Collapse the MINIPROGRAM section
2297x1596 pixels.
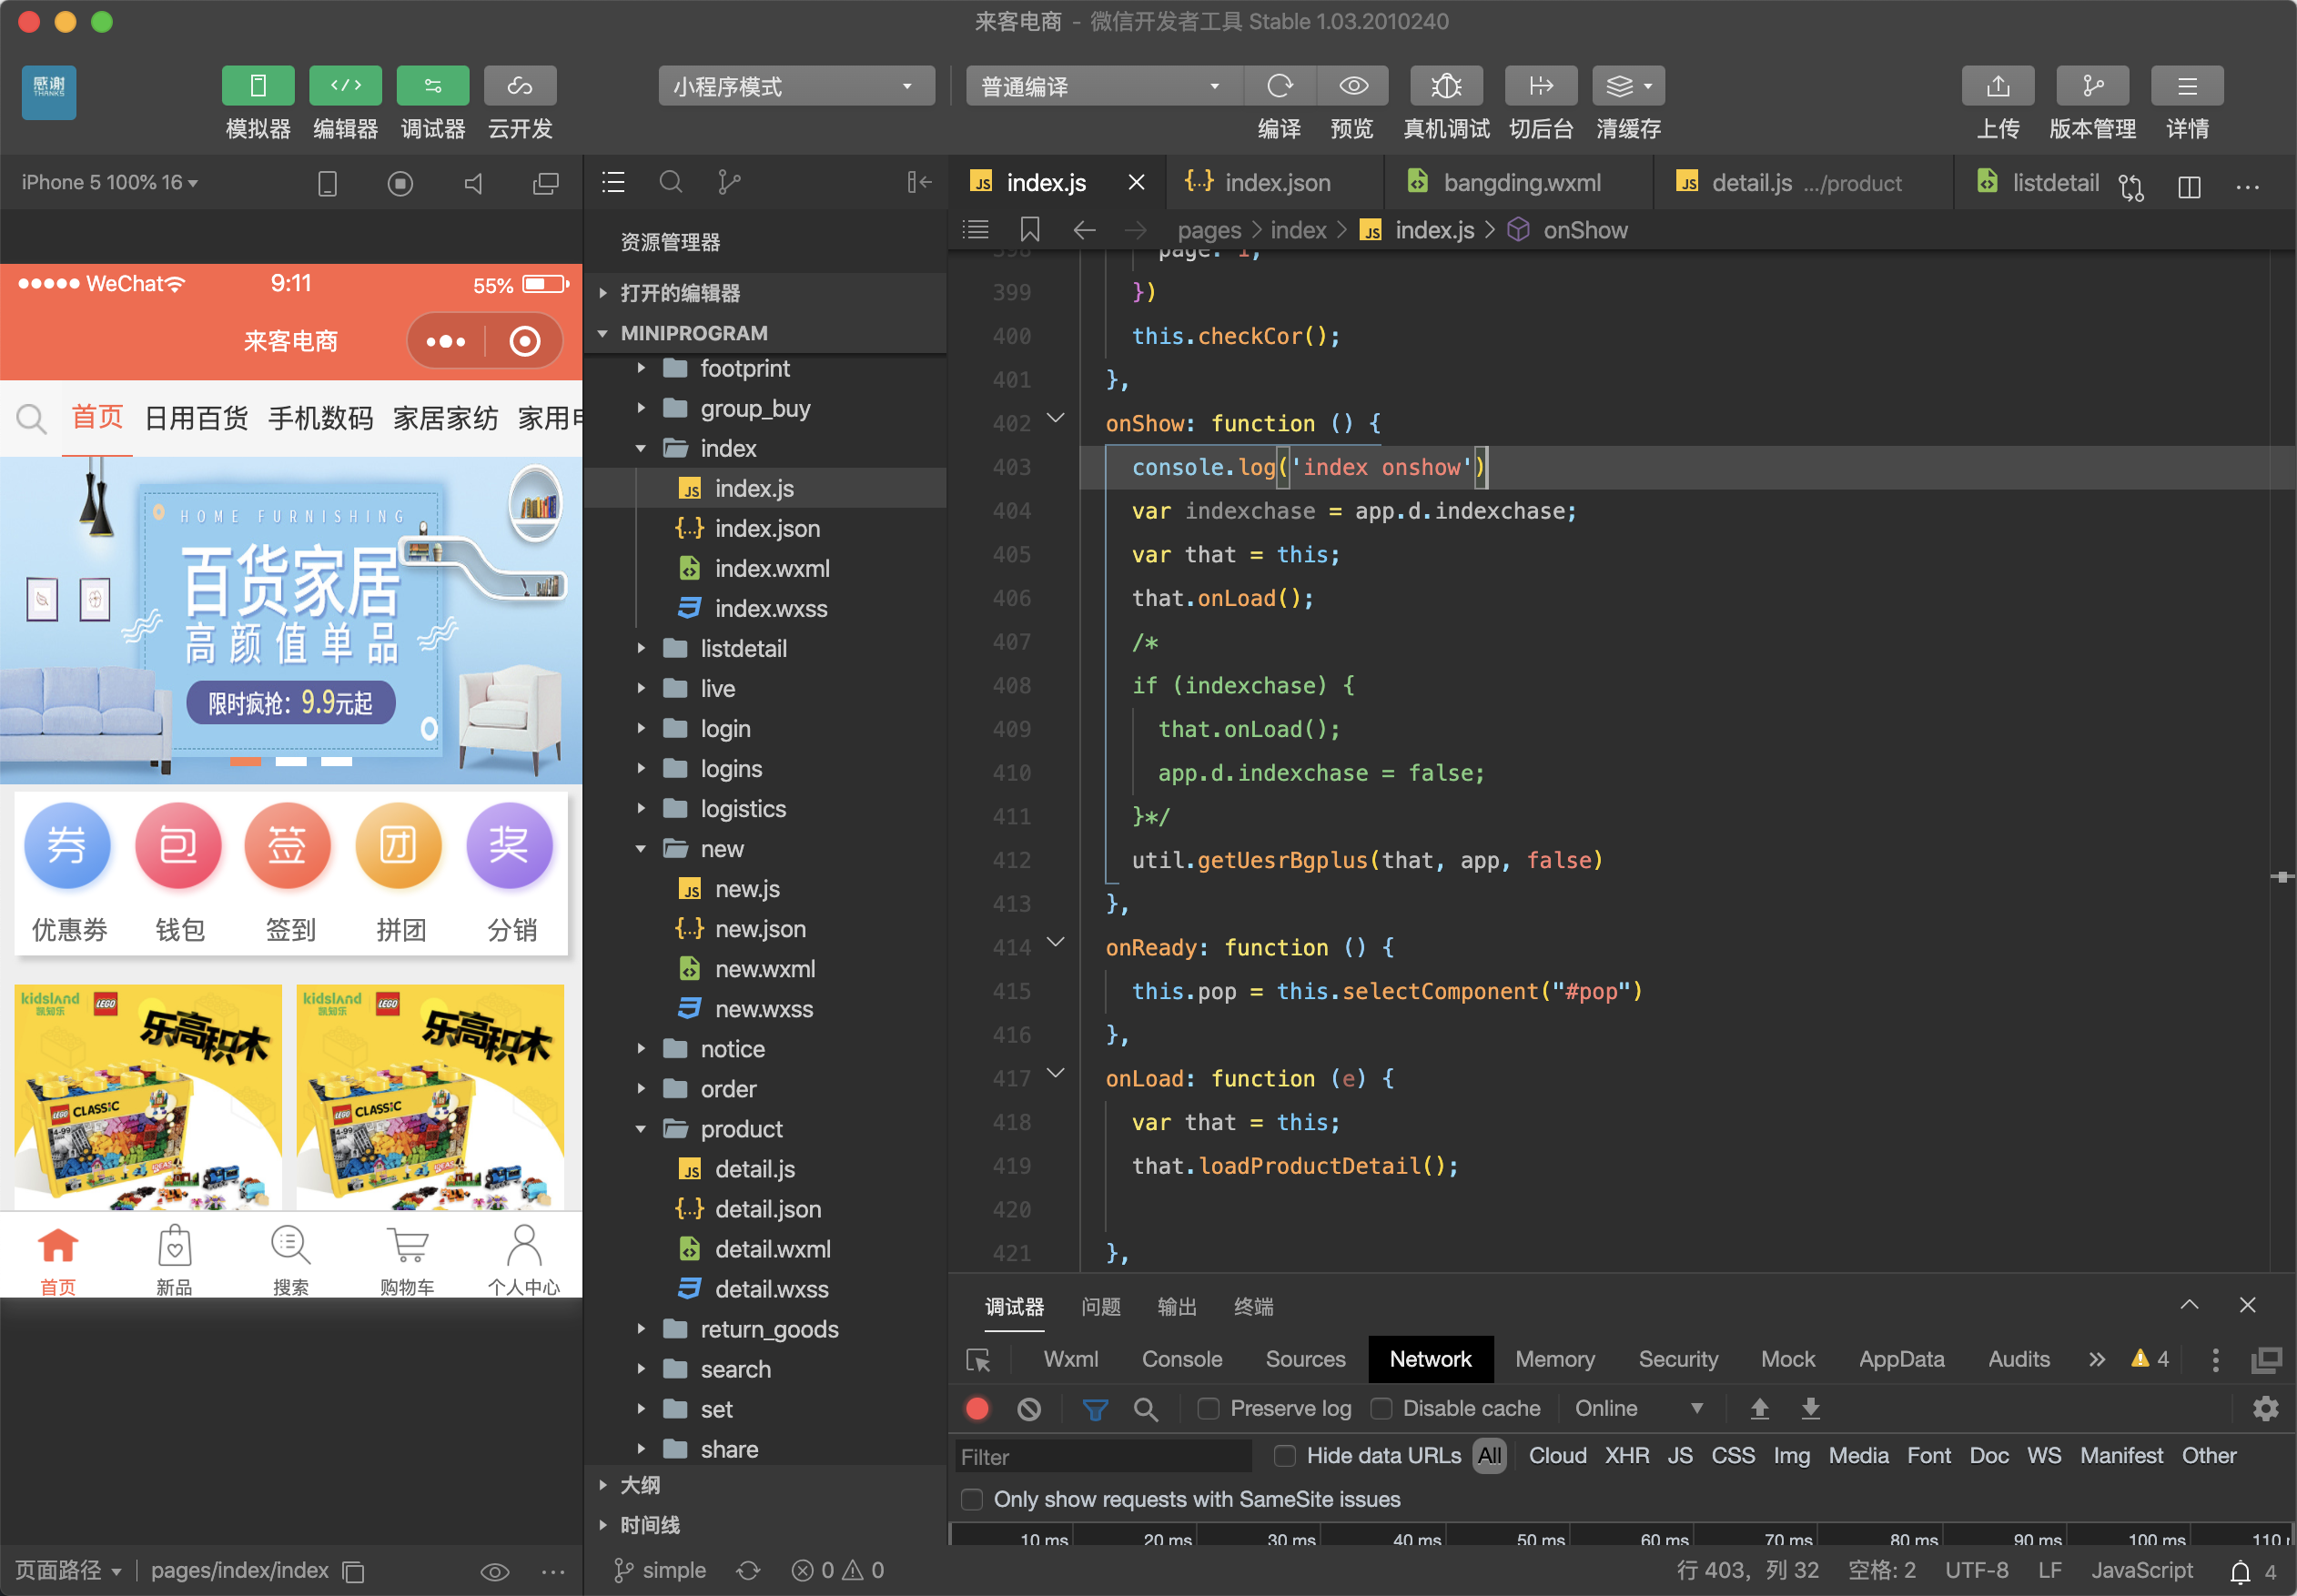pyautogui.click(x=766, y=333)
